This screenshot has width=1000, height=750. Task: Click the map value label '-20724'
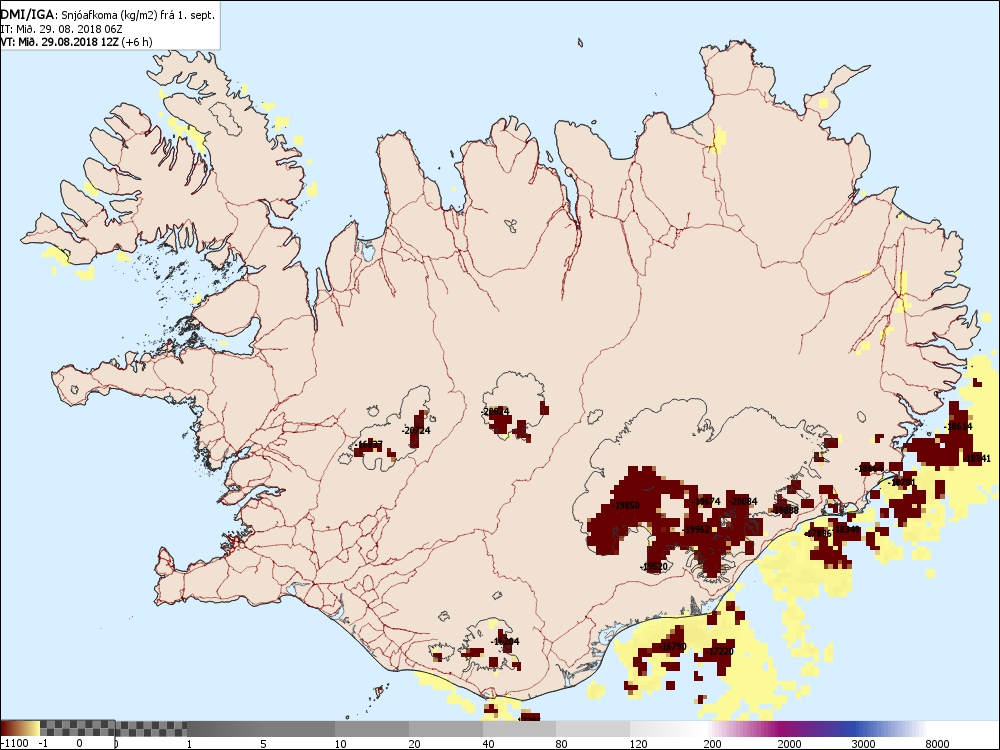pos(416,430)
